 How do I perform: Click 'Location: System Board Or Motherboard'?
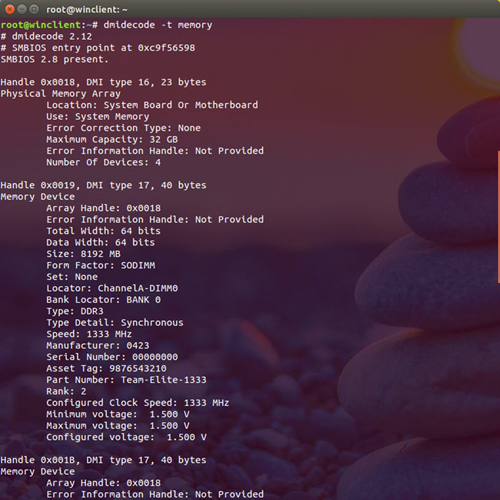[152, 105]
